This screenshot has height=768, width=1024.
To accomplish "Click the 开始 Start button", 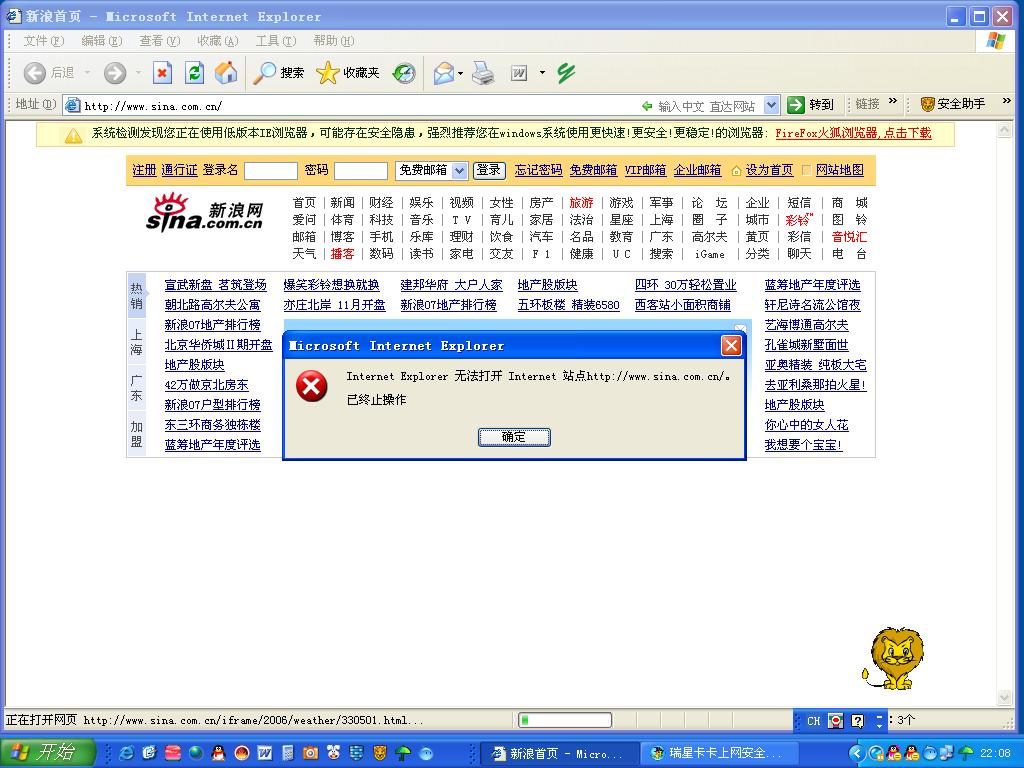I will coord(48,752).
